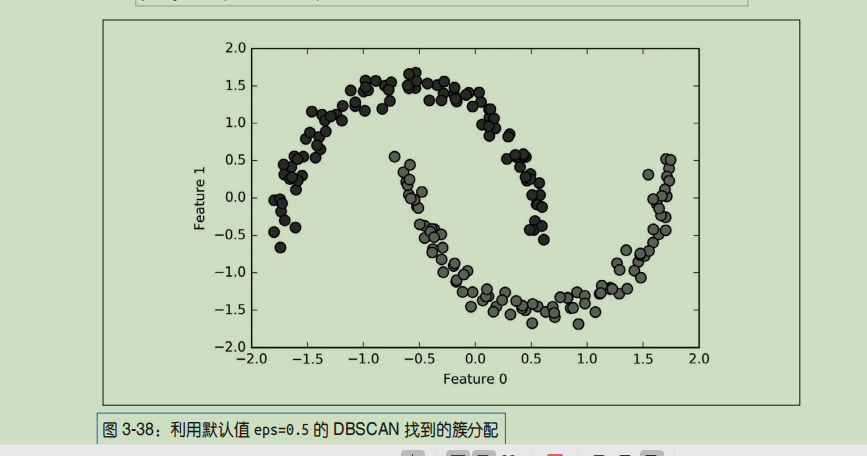
Task: Click the y-axis tick label 2.0
Action: (x=236, y=48)
